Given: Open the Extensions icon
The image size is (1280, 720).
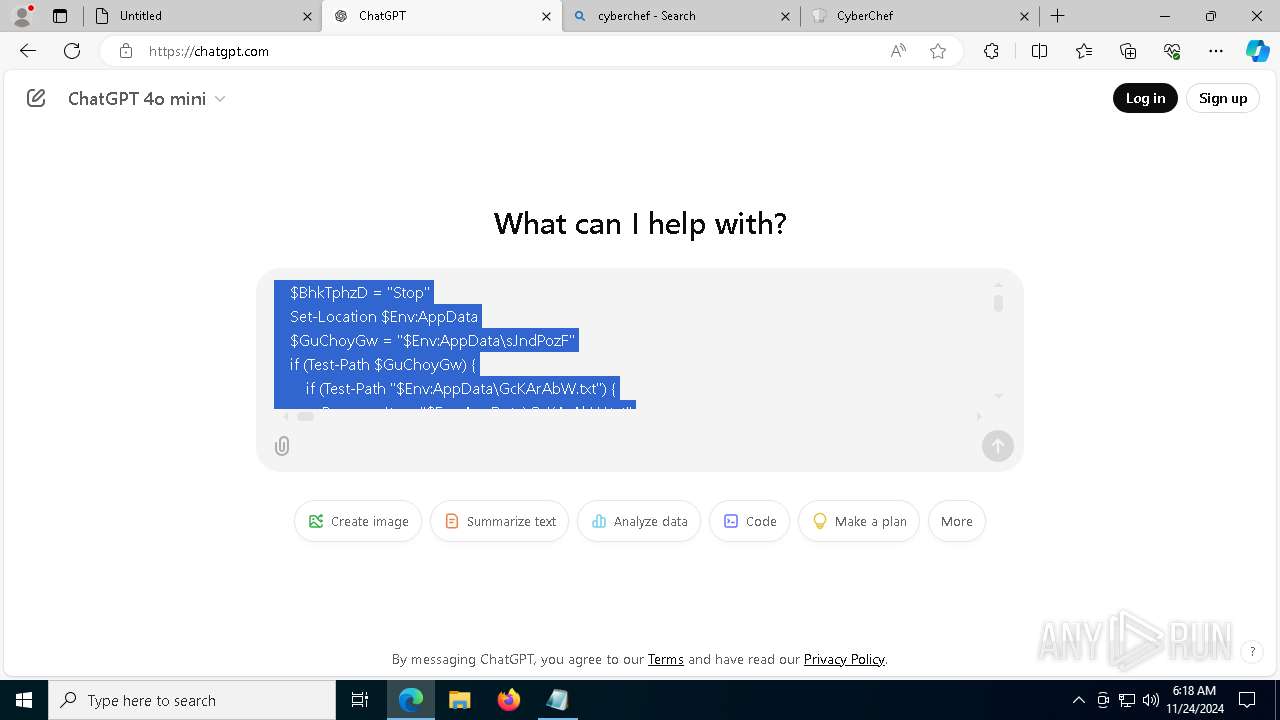Looking at the screenshot, I should (991, 51).
